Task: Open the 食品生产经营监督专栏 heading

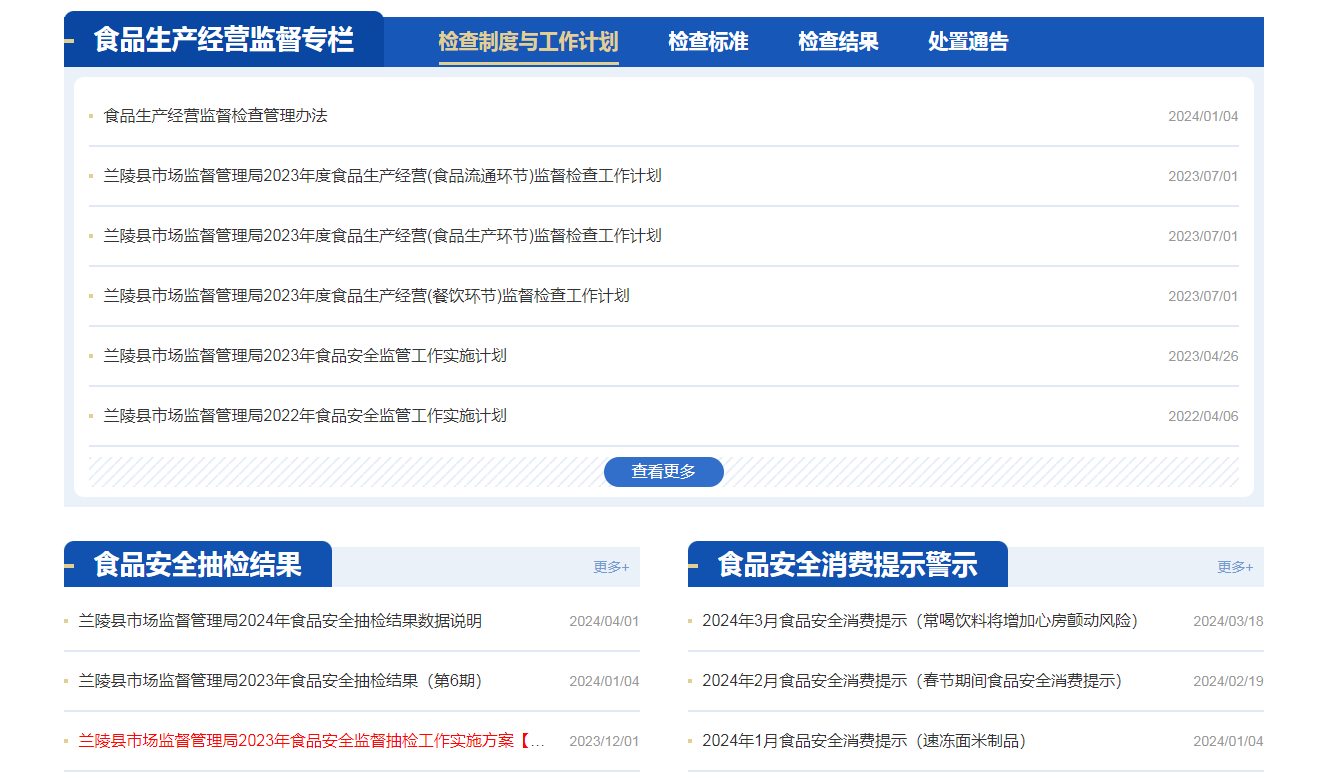Action: [x=224, y=40]
